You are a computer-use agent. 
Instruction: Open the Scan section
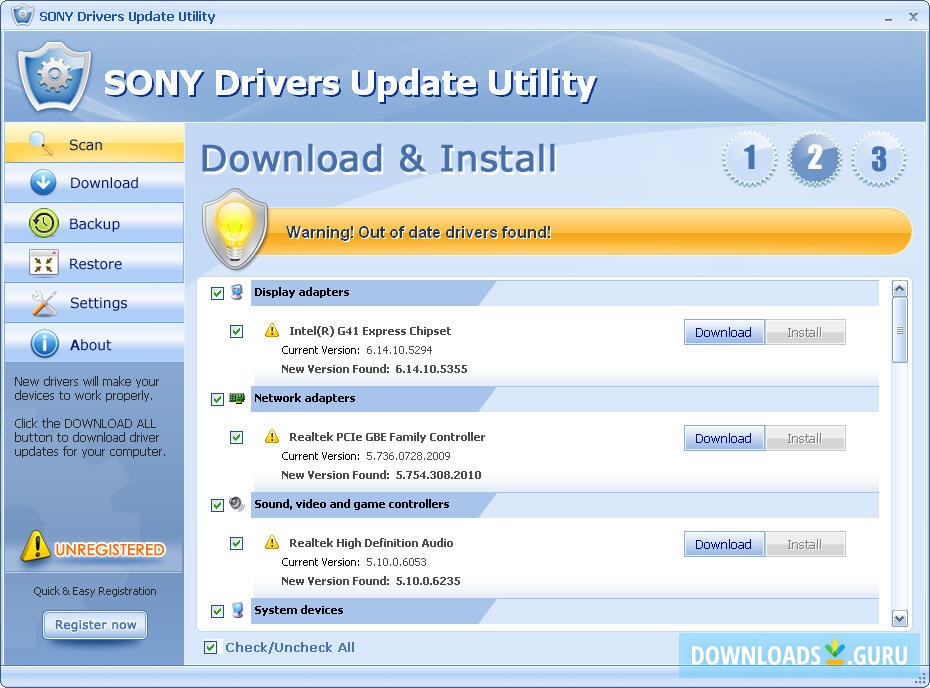pos(94,144)
